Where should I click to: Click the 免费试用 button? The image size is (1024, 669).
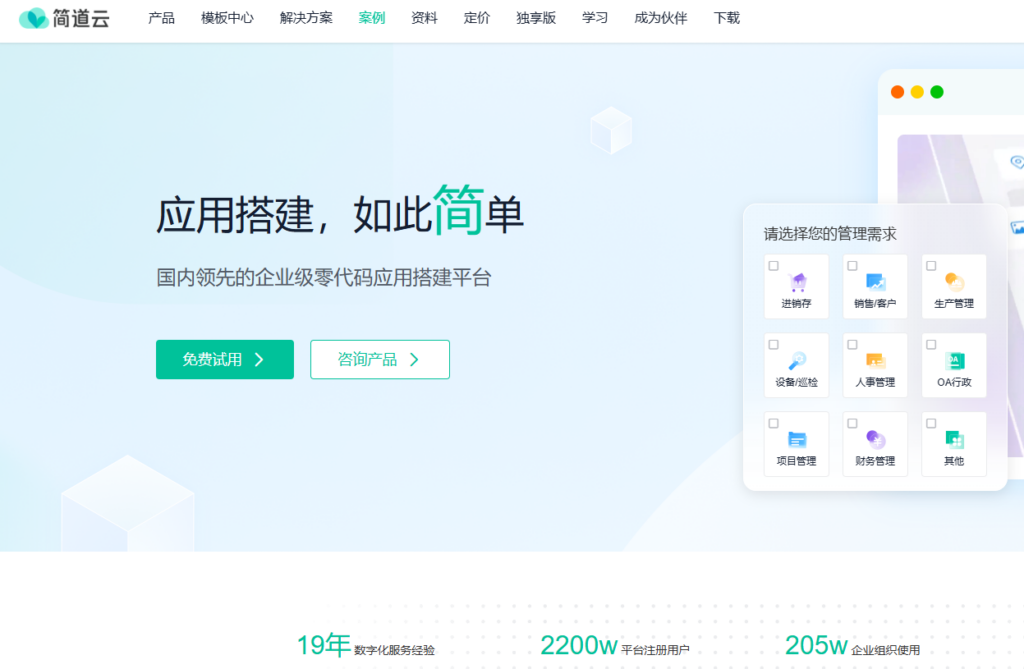tap(225, 359)
